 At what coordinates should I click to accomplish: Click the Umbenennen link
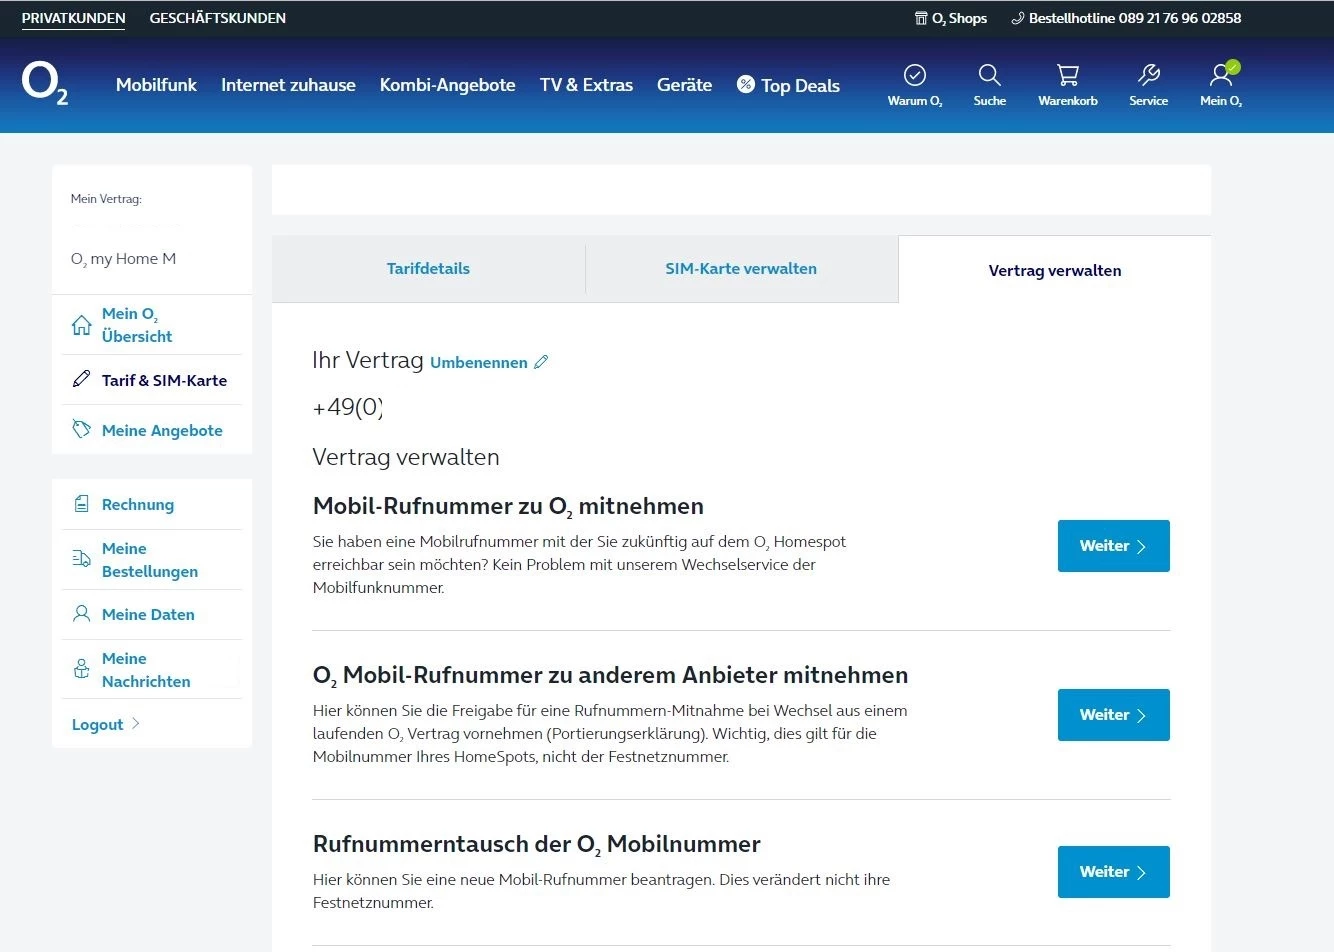(479, 363)
